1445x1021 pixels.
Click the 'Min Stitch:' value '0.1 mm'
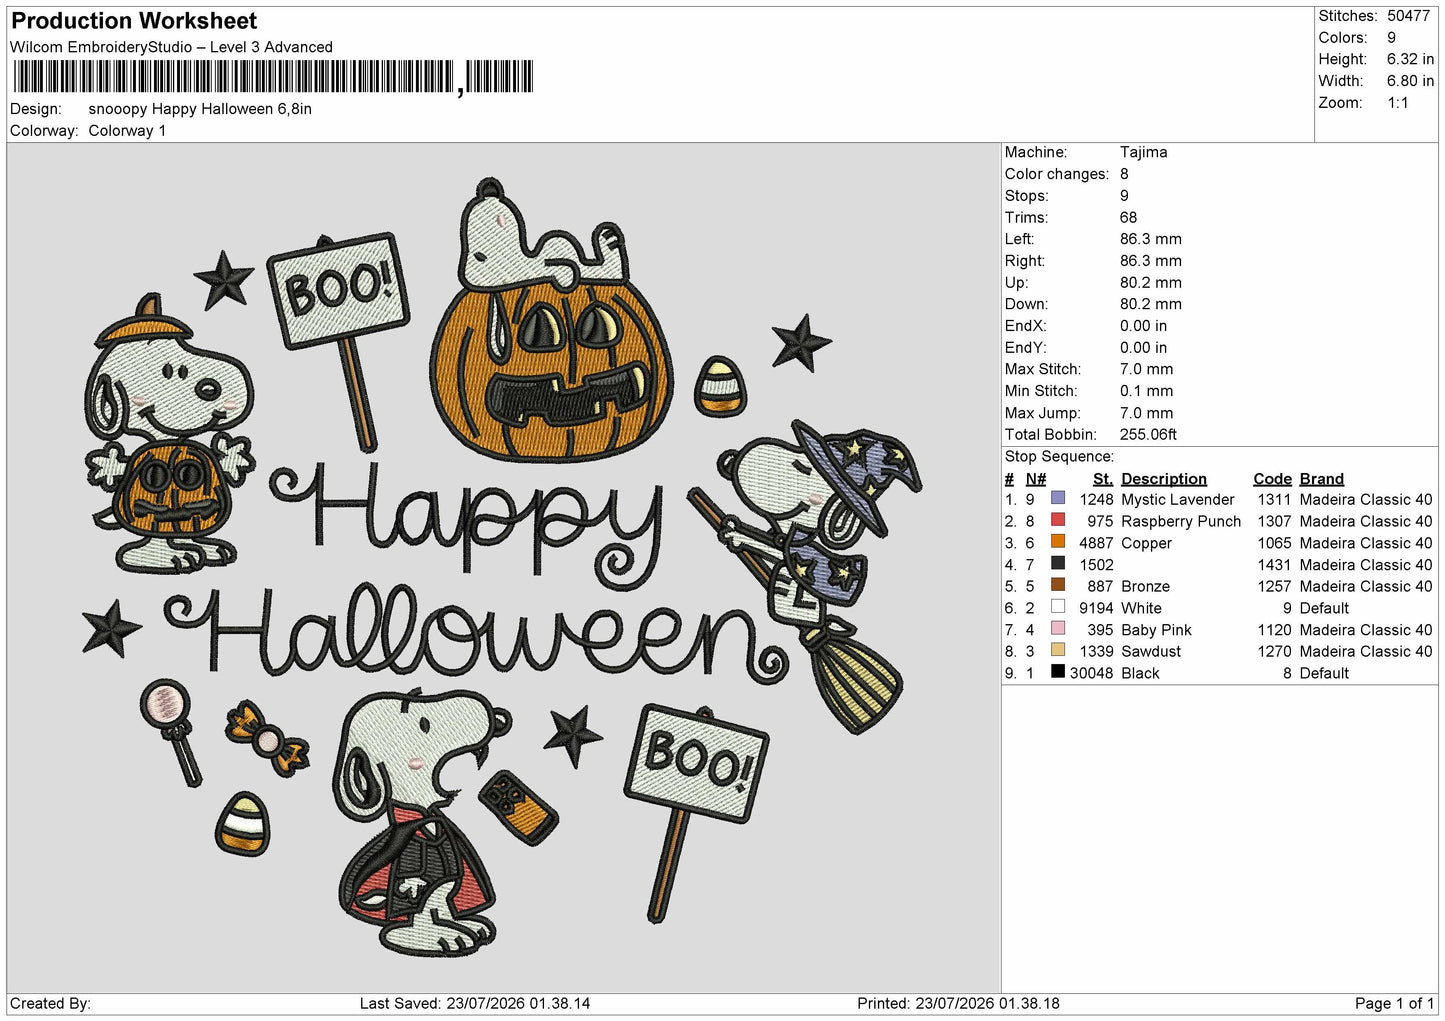1146,391
